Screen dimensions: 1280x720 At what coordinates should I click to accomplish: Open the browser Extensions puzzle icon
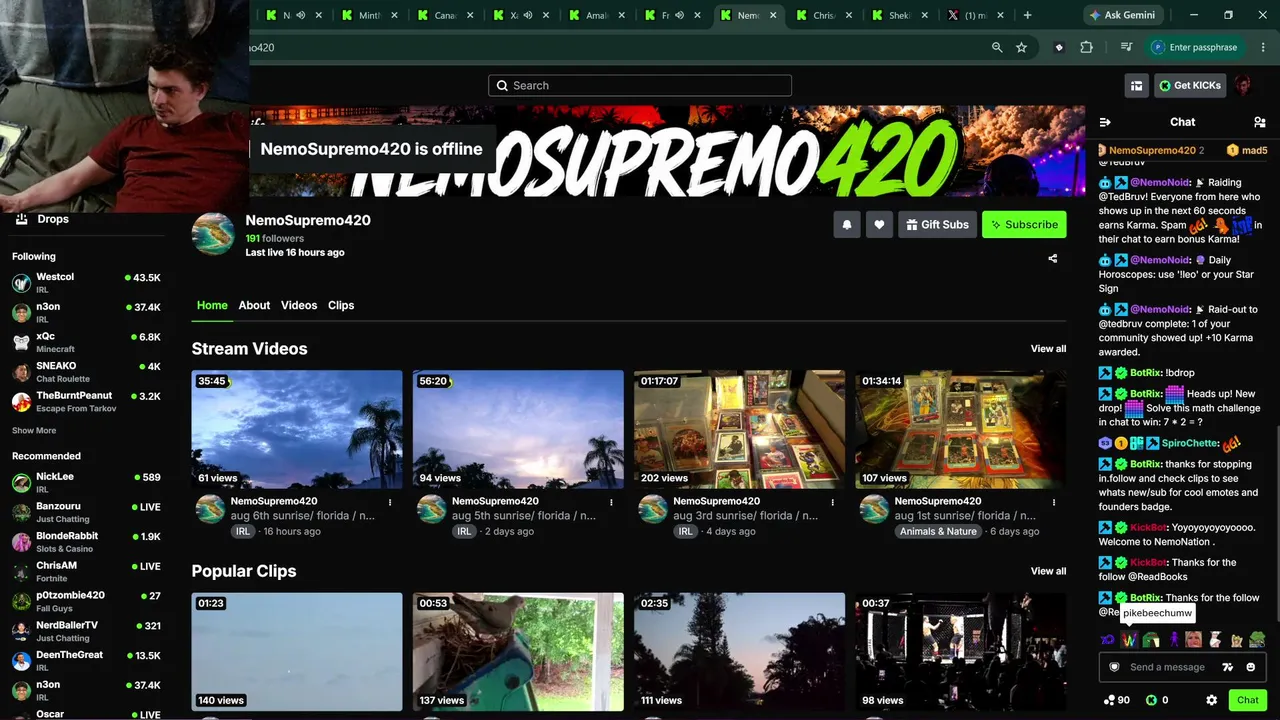tap(1087, 47)
